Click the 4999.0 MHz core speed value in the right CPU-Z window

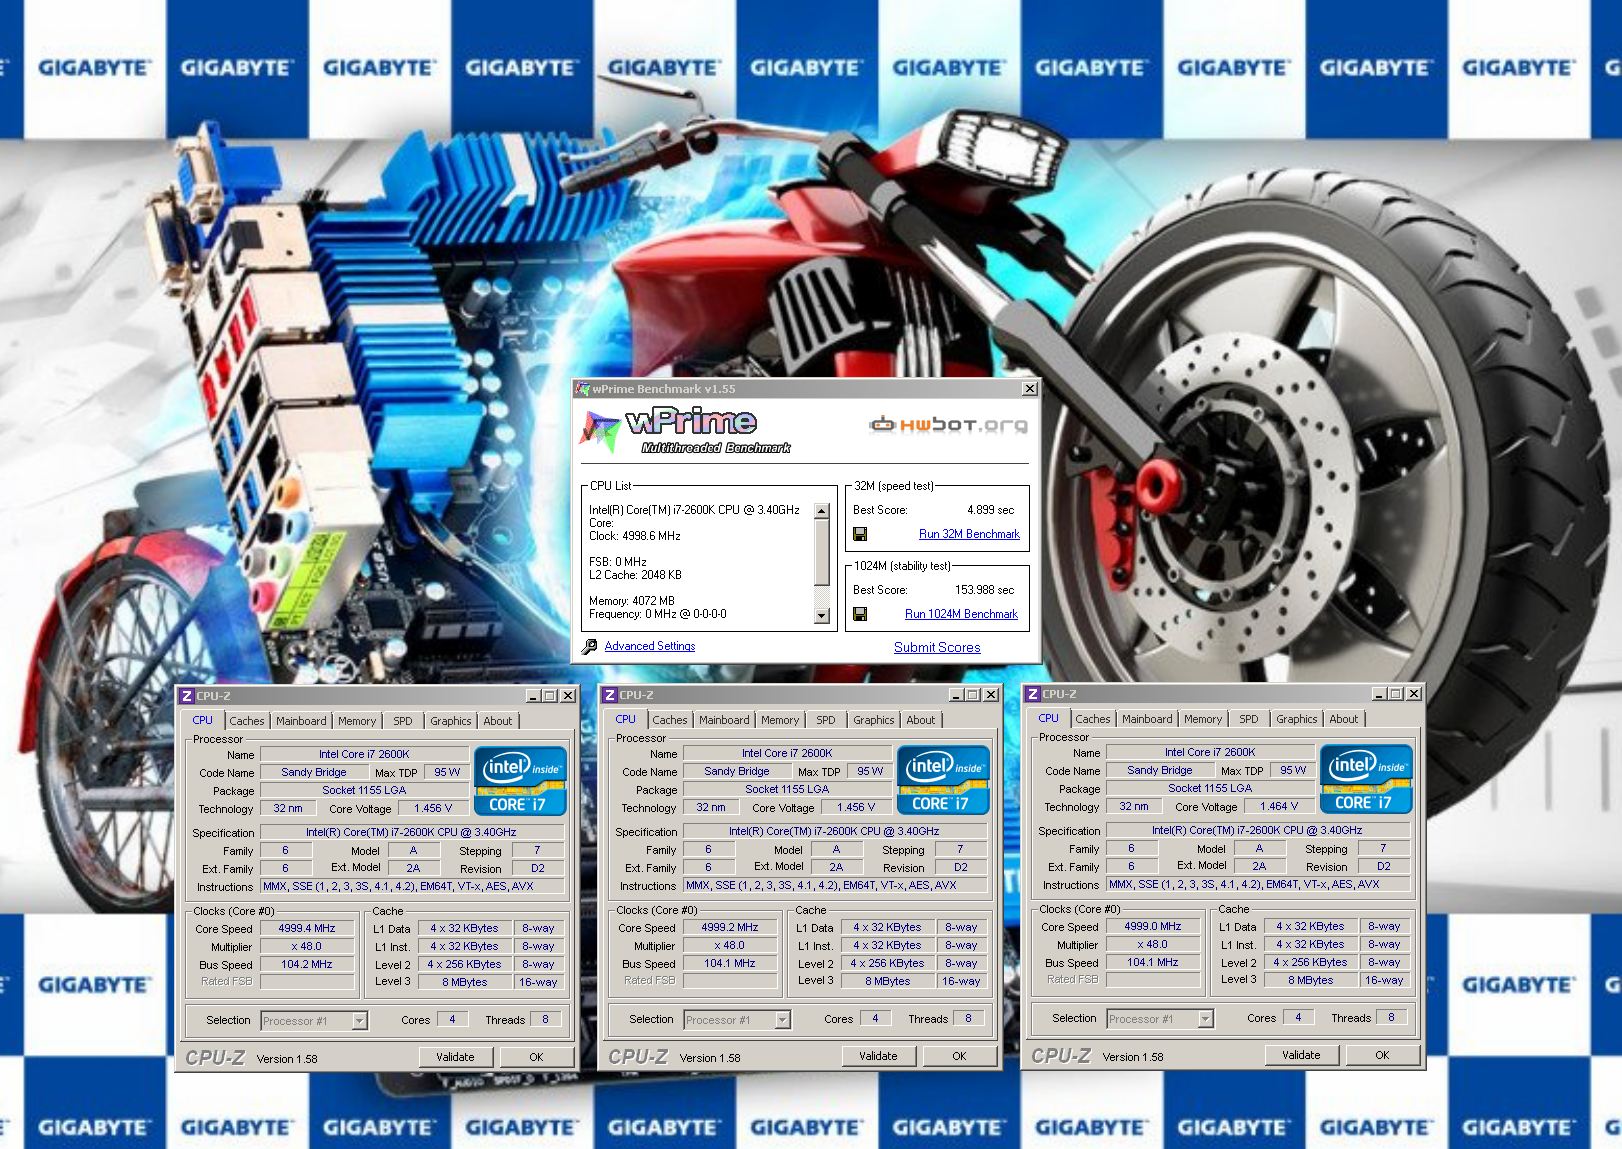click(x=1153, y=926)
